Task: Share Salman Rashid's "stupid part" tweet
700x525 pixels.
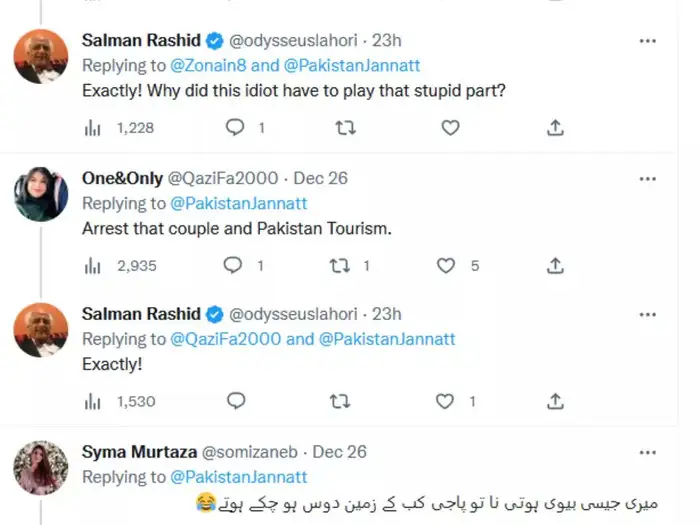Action: (556, 128)
